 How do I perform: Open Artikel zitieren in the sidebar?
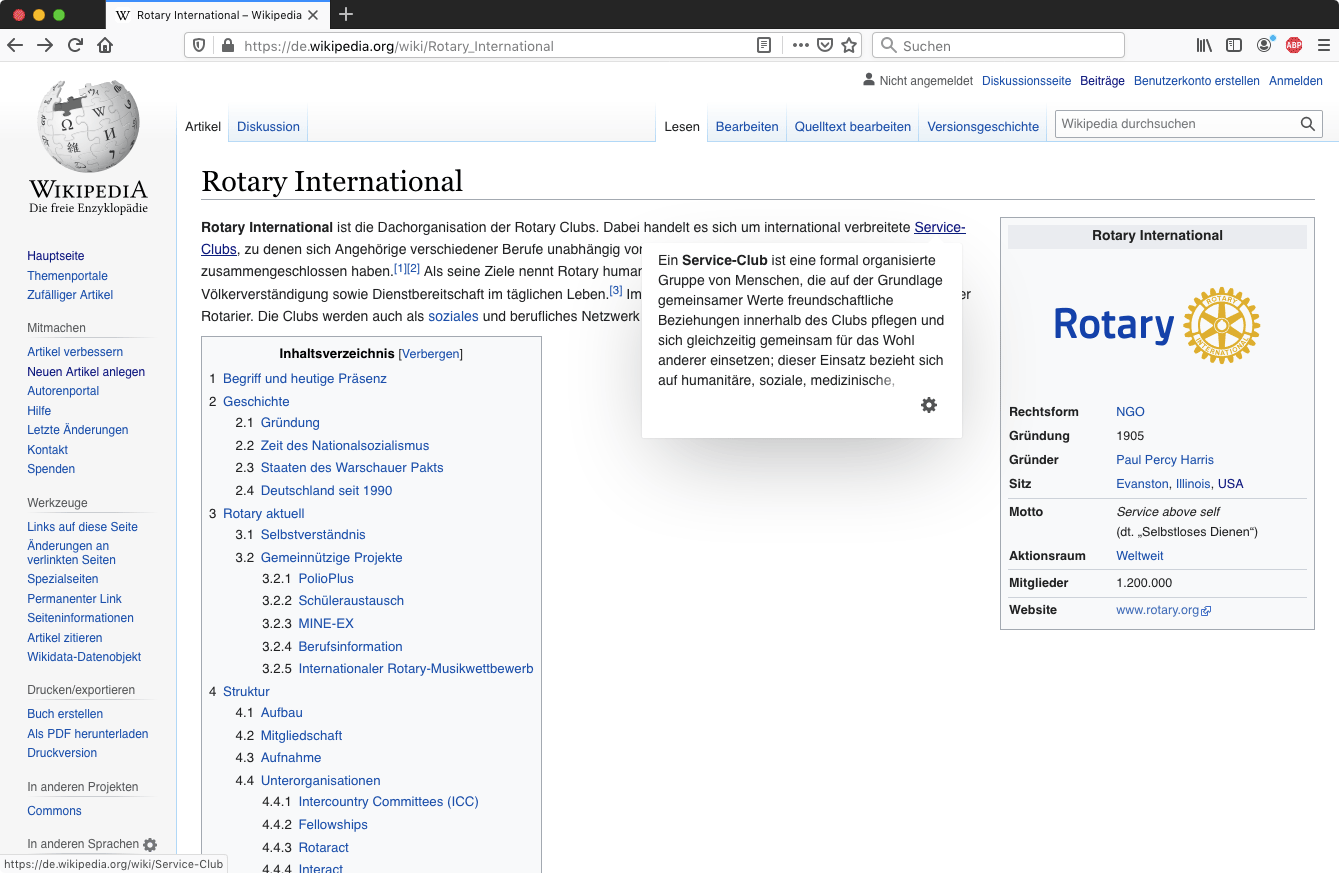(x=65, y=638)
